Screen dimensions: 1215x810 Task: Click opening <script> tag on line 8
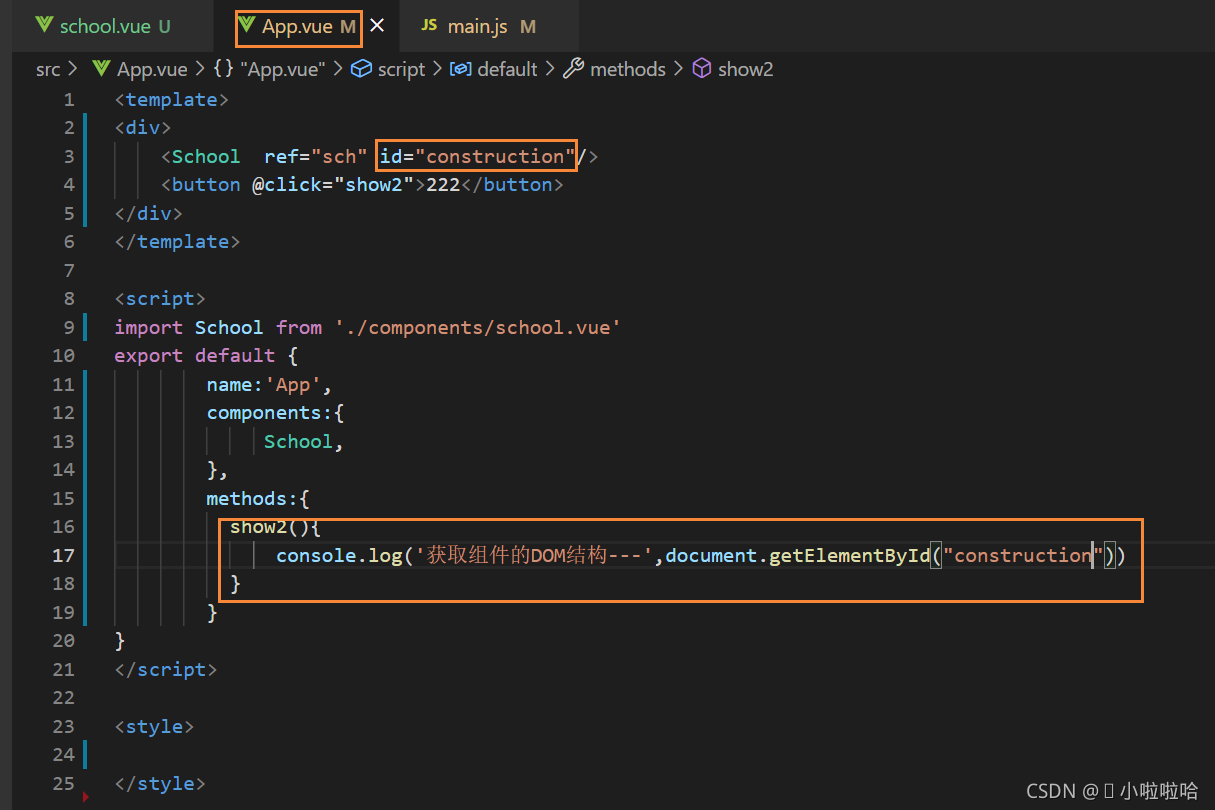click(160, 298)
